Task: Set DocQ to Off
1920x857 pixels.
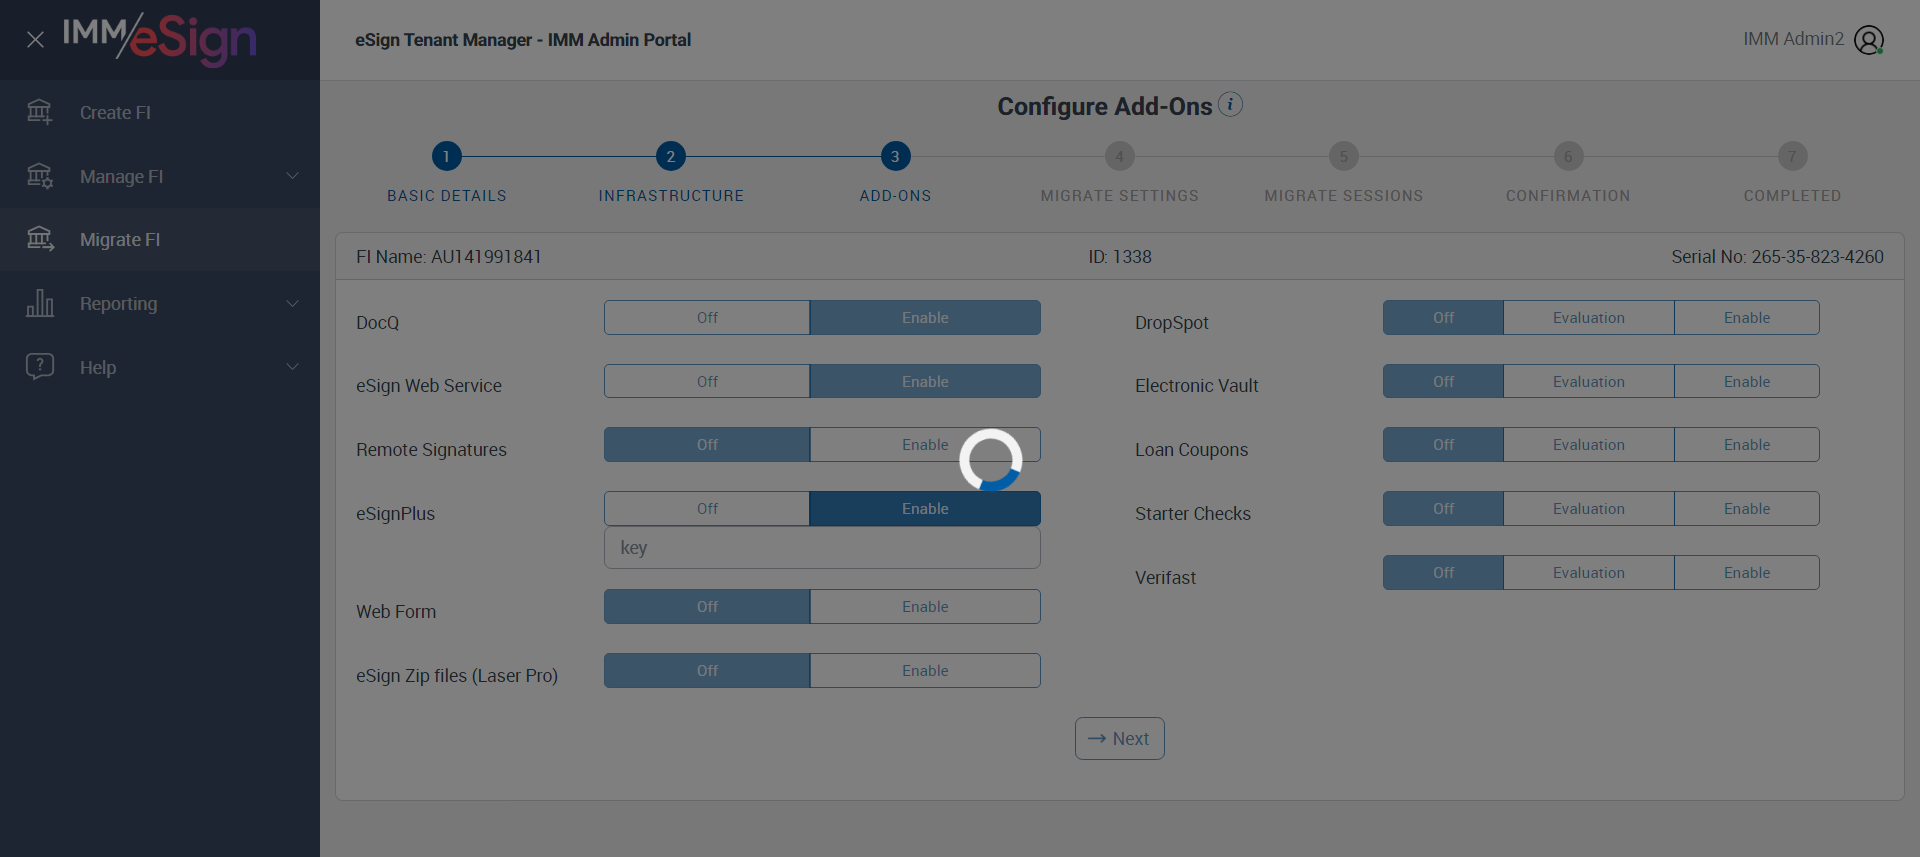Action: (x=707, y=318)
